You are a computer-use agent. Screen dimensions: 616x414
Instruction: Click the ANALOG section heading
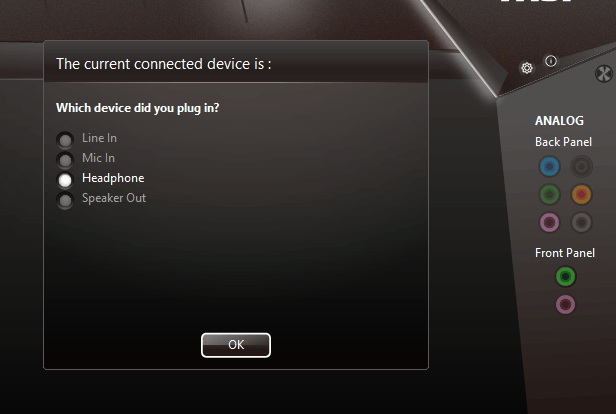(559, 121)
